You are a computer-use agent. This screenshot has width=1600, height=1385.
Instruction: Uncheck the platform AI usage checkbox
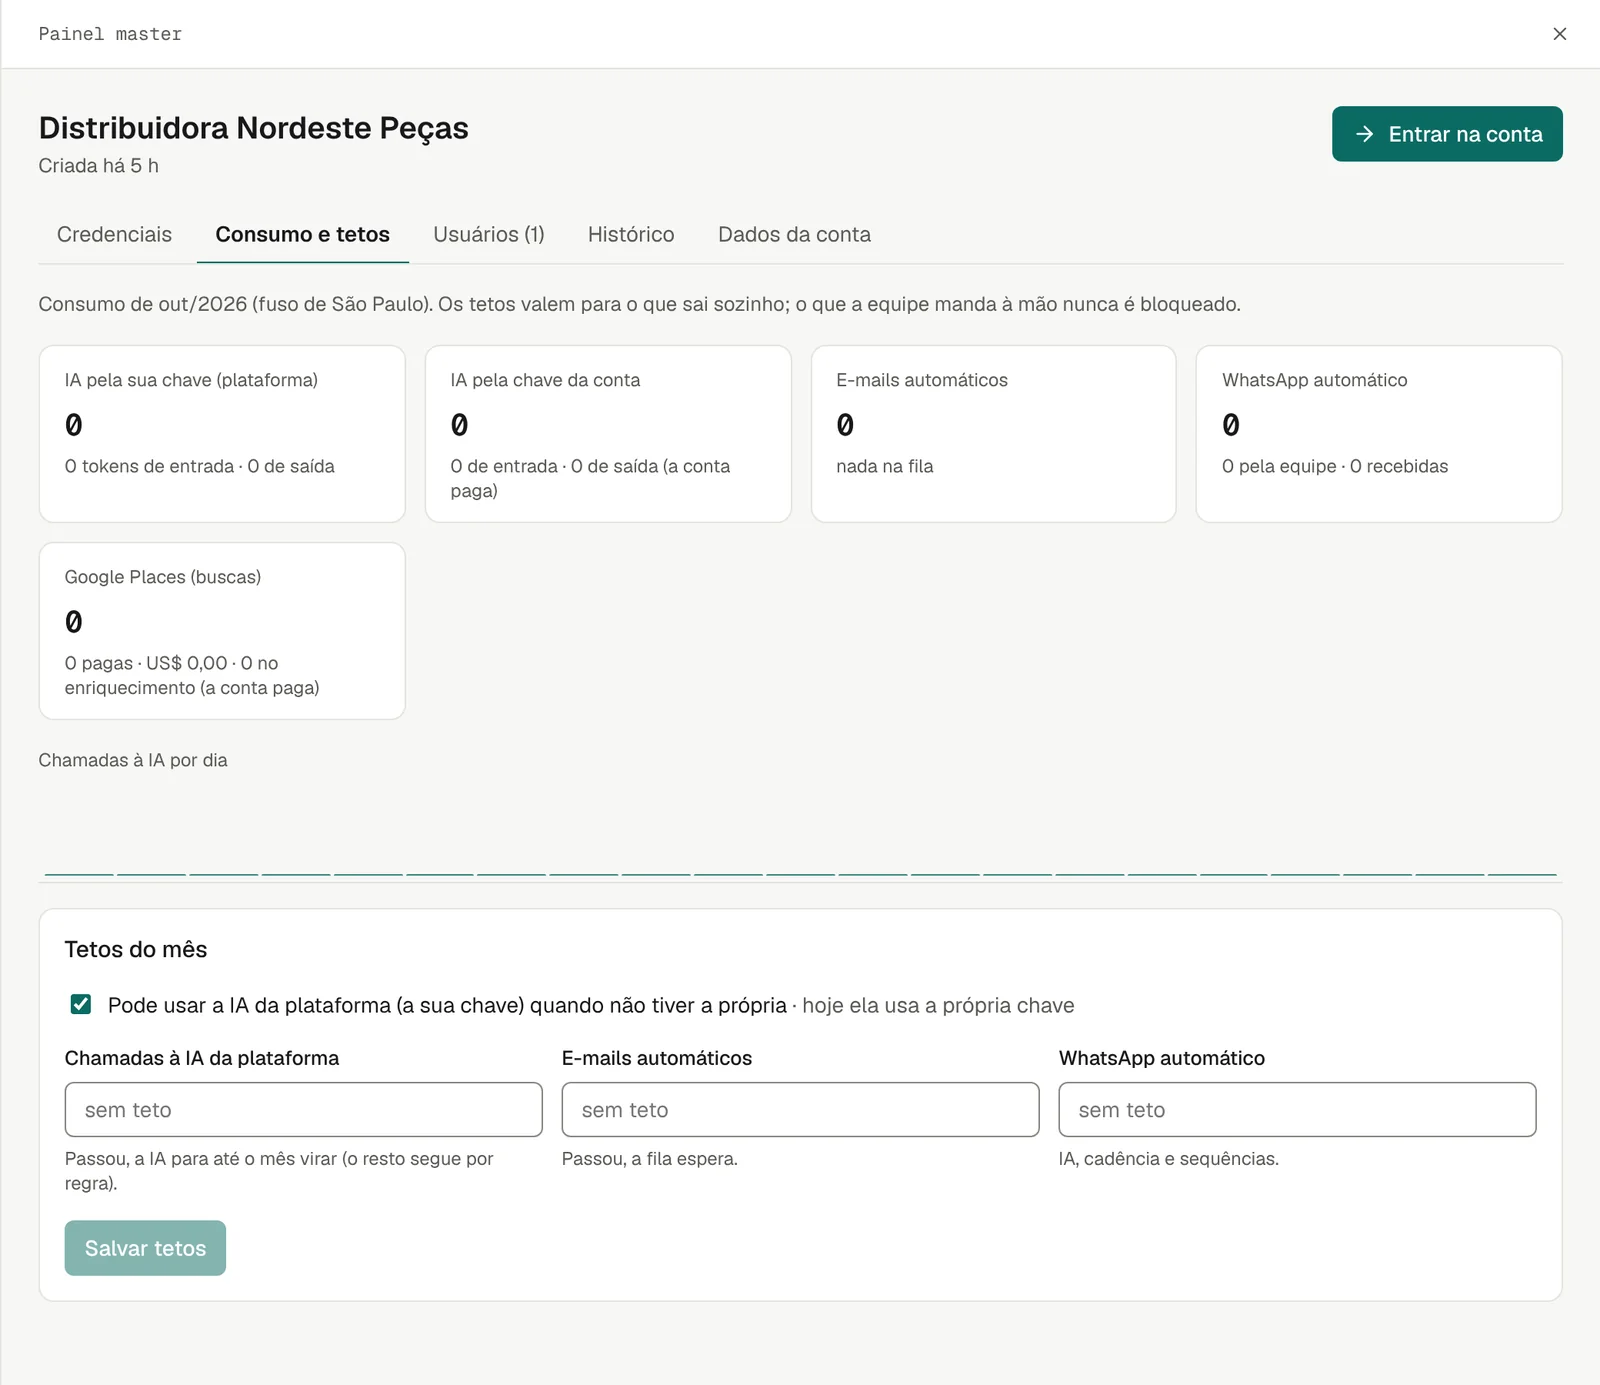click(x=81, y=1004)
